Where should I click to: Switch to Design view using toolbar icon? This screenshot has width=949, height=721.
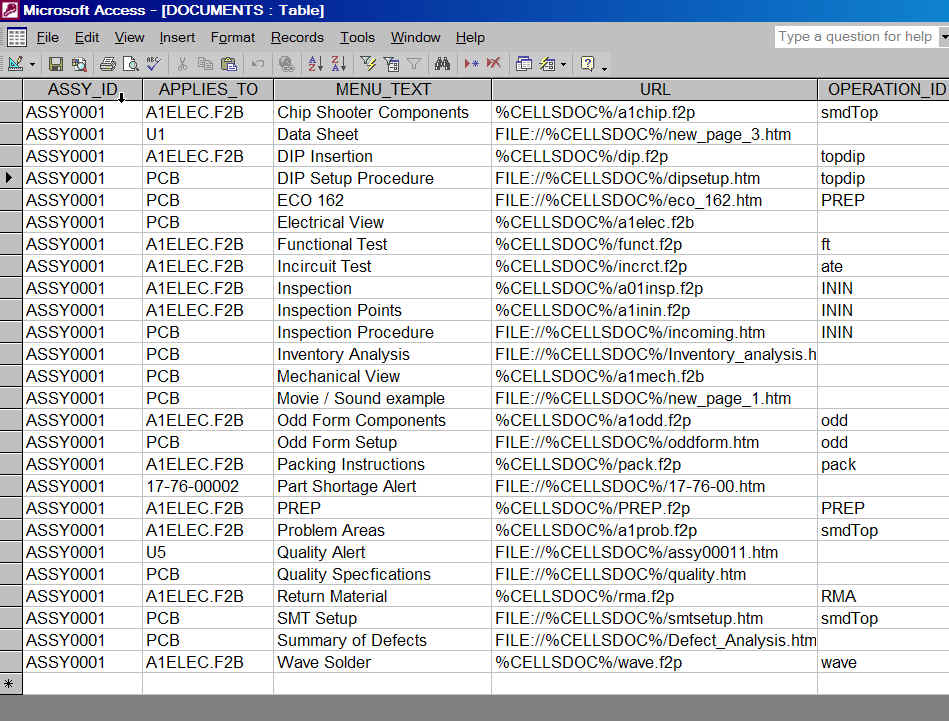15,64
